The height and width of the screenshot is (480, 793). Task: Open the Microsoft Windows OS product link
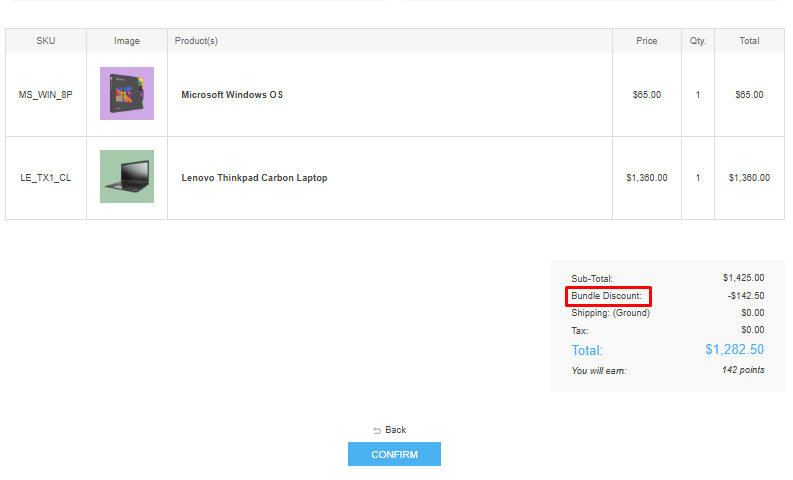pyautogui.click(x=232, y=95)
